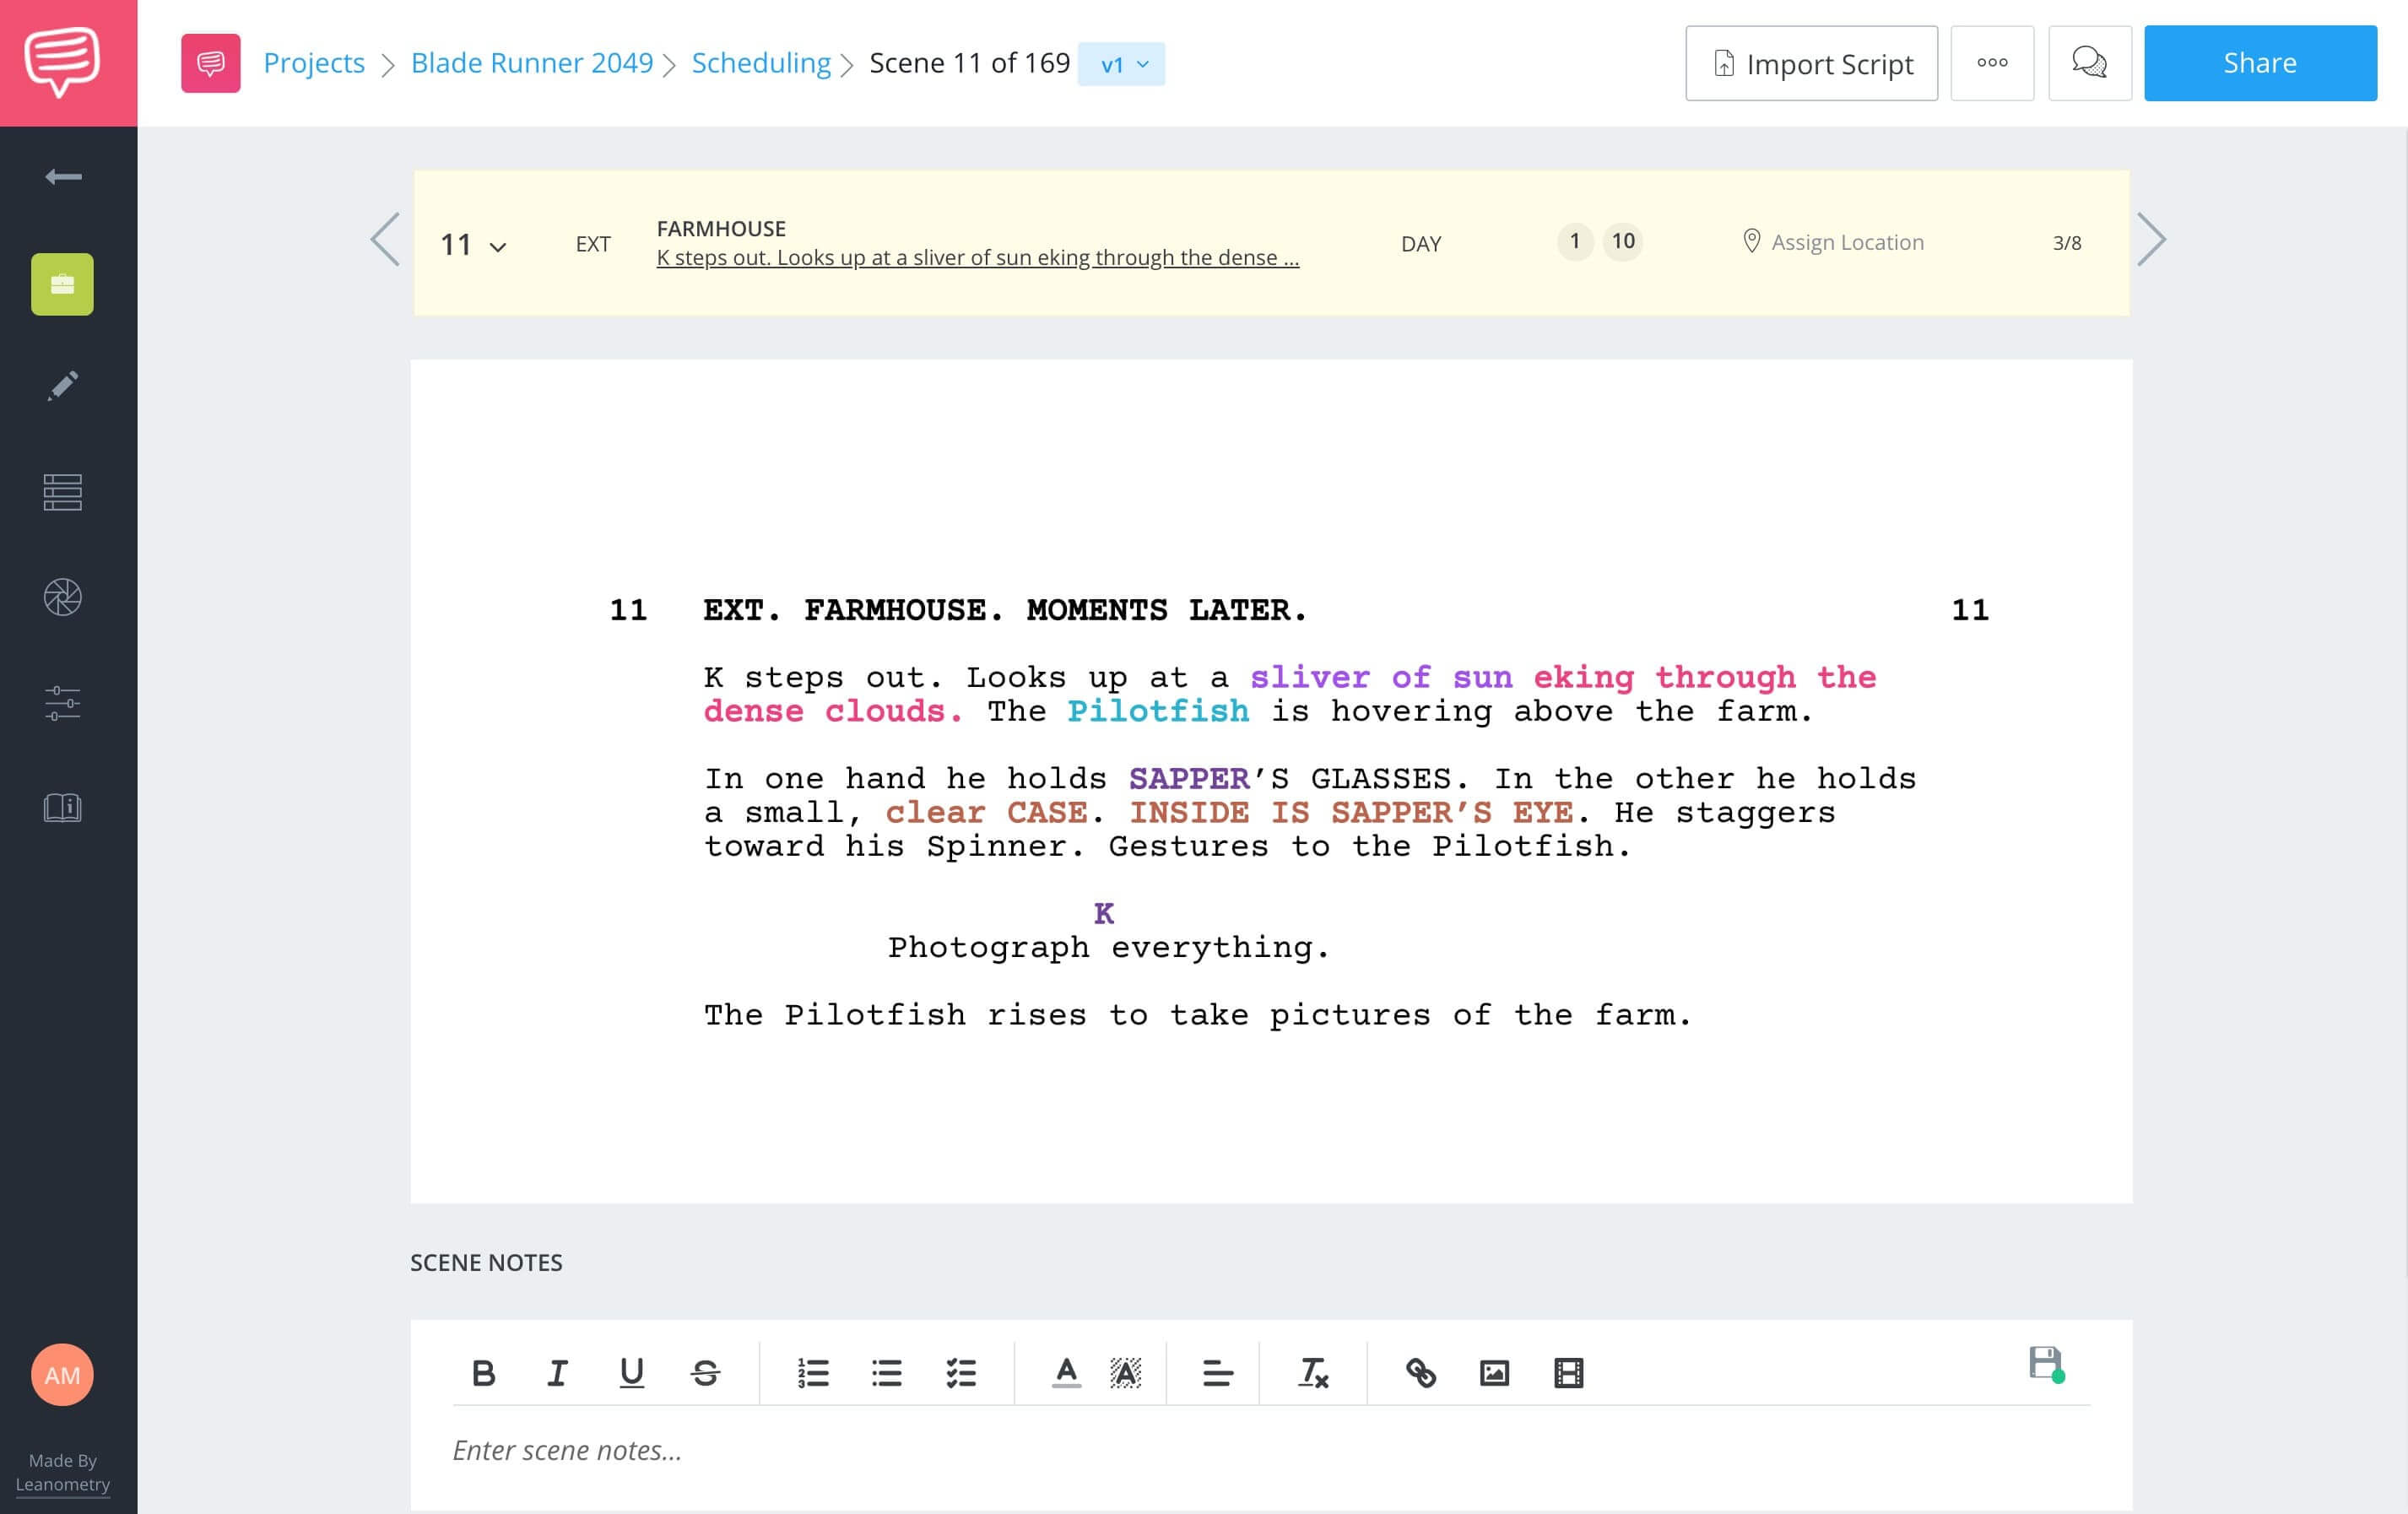Click the FARMHOUSE scene title

721,228
